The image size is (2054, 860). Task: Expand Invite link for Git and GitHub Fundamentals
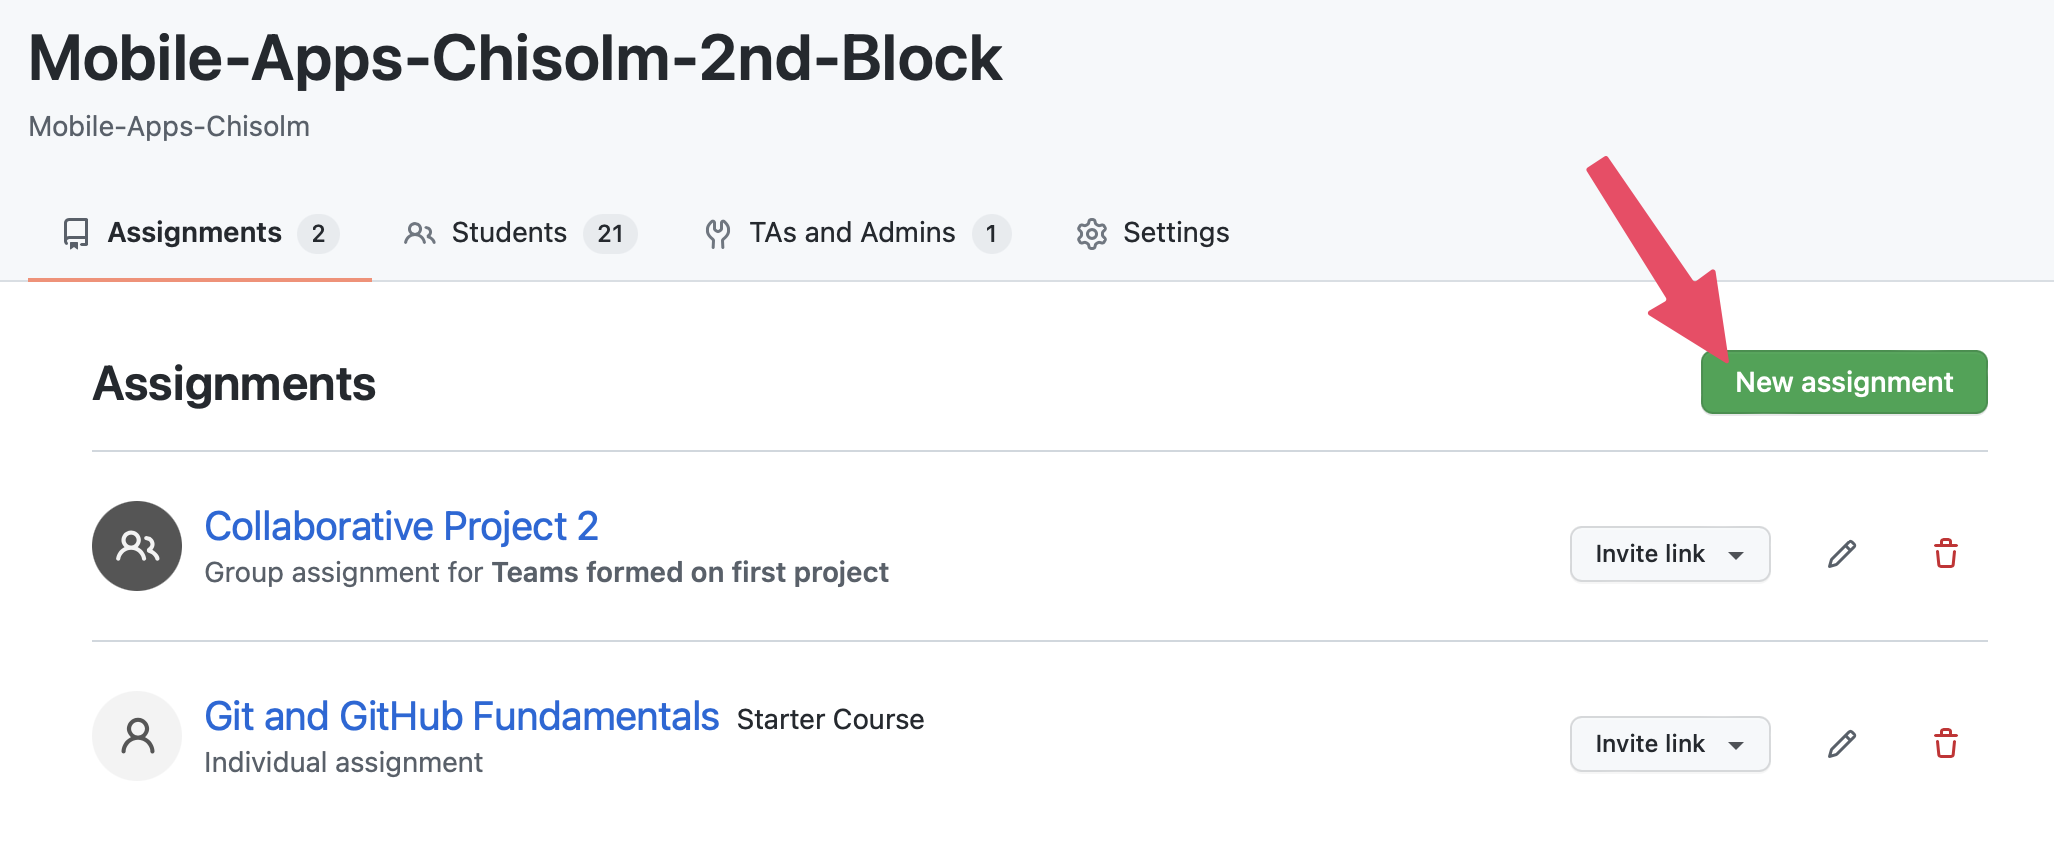click(1669, 744)
